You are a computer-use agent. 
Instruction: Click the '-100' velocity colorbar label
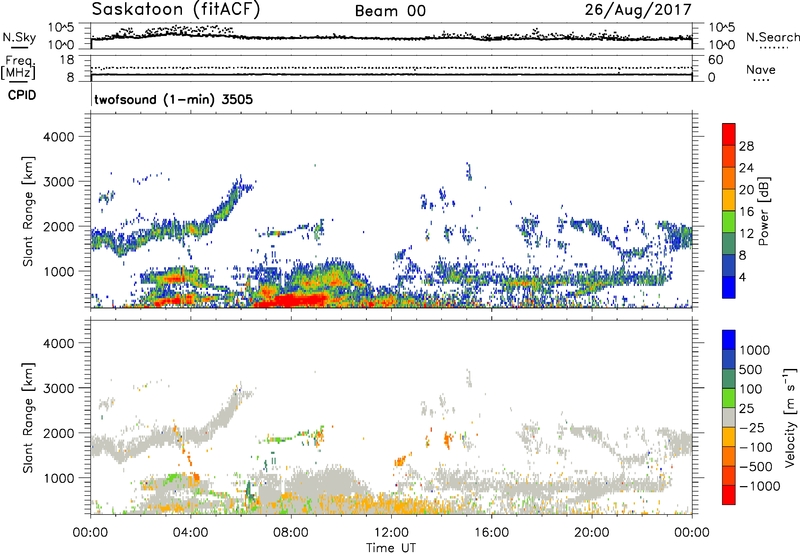coord(756,447)
